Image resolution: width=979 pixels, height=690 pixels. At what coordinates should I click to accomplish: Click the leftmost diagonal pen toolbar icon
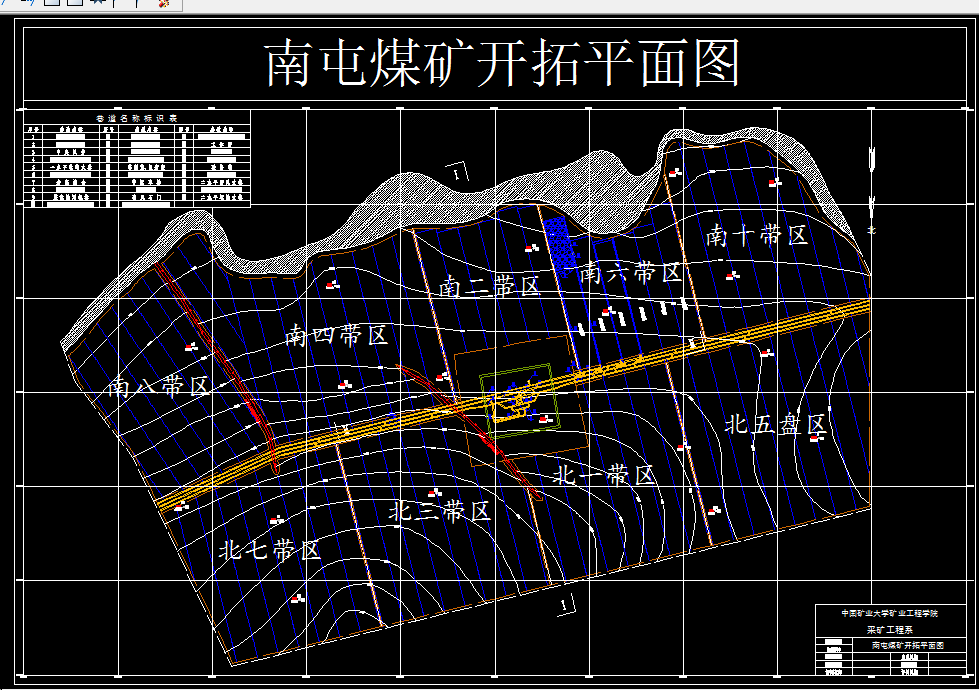pos(2,5)
